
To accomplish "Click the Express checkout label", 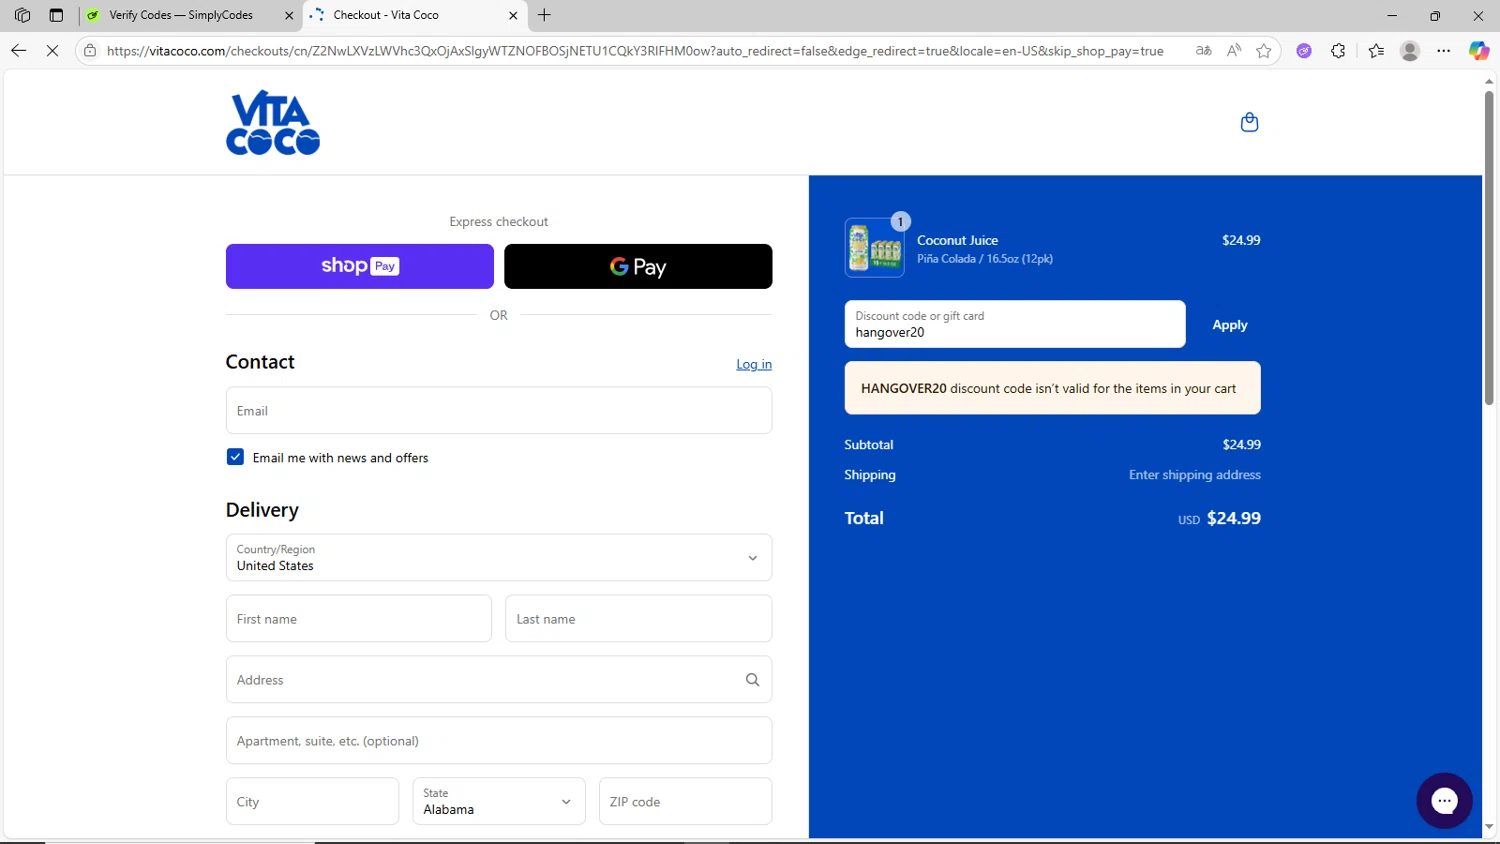I will click(499, 222).
